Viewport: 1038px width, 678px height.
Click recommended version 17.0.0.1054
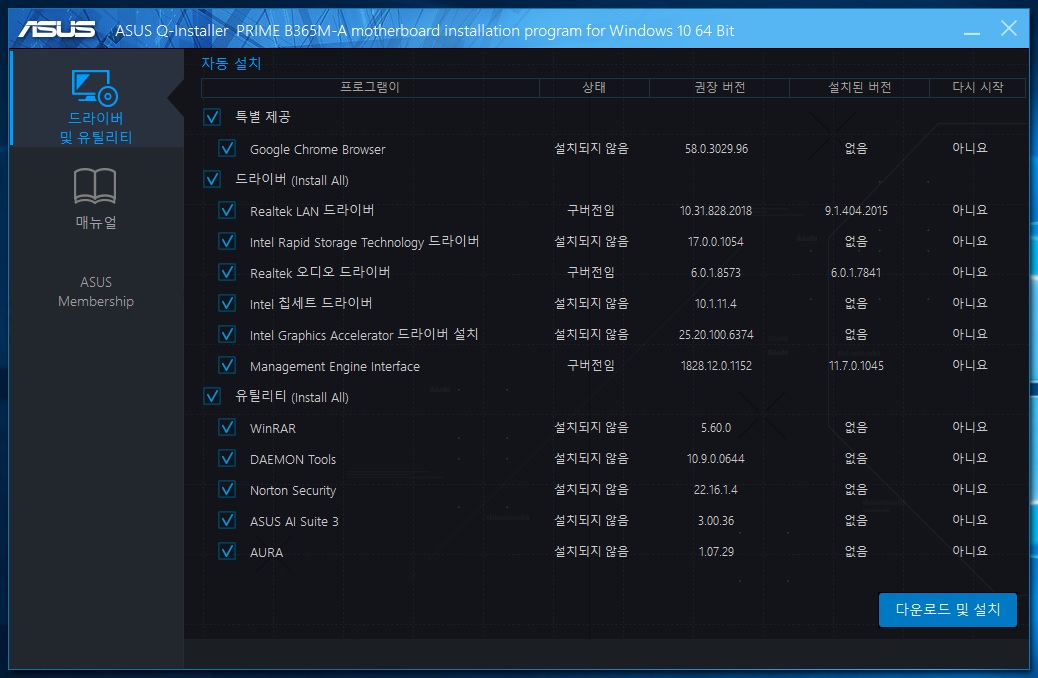click(716, 242)
